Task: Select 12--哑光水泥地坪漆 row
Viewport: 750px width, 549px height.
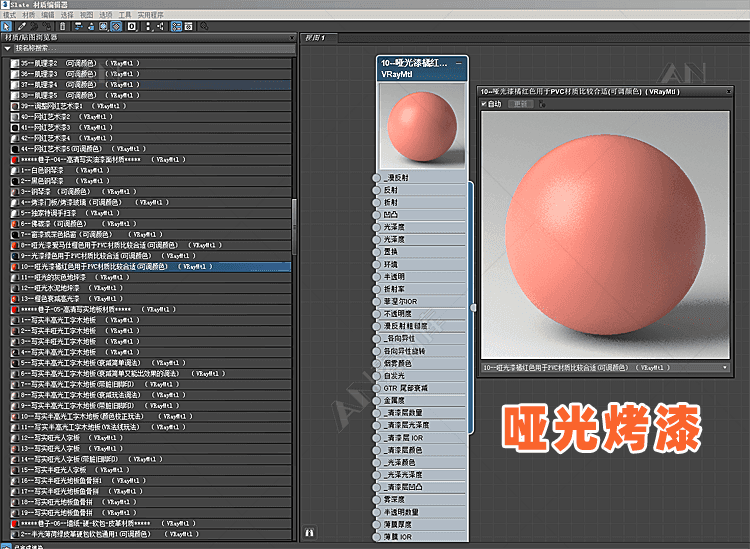Action: click(151, 288)
